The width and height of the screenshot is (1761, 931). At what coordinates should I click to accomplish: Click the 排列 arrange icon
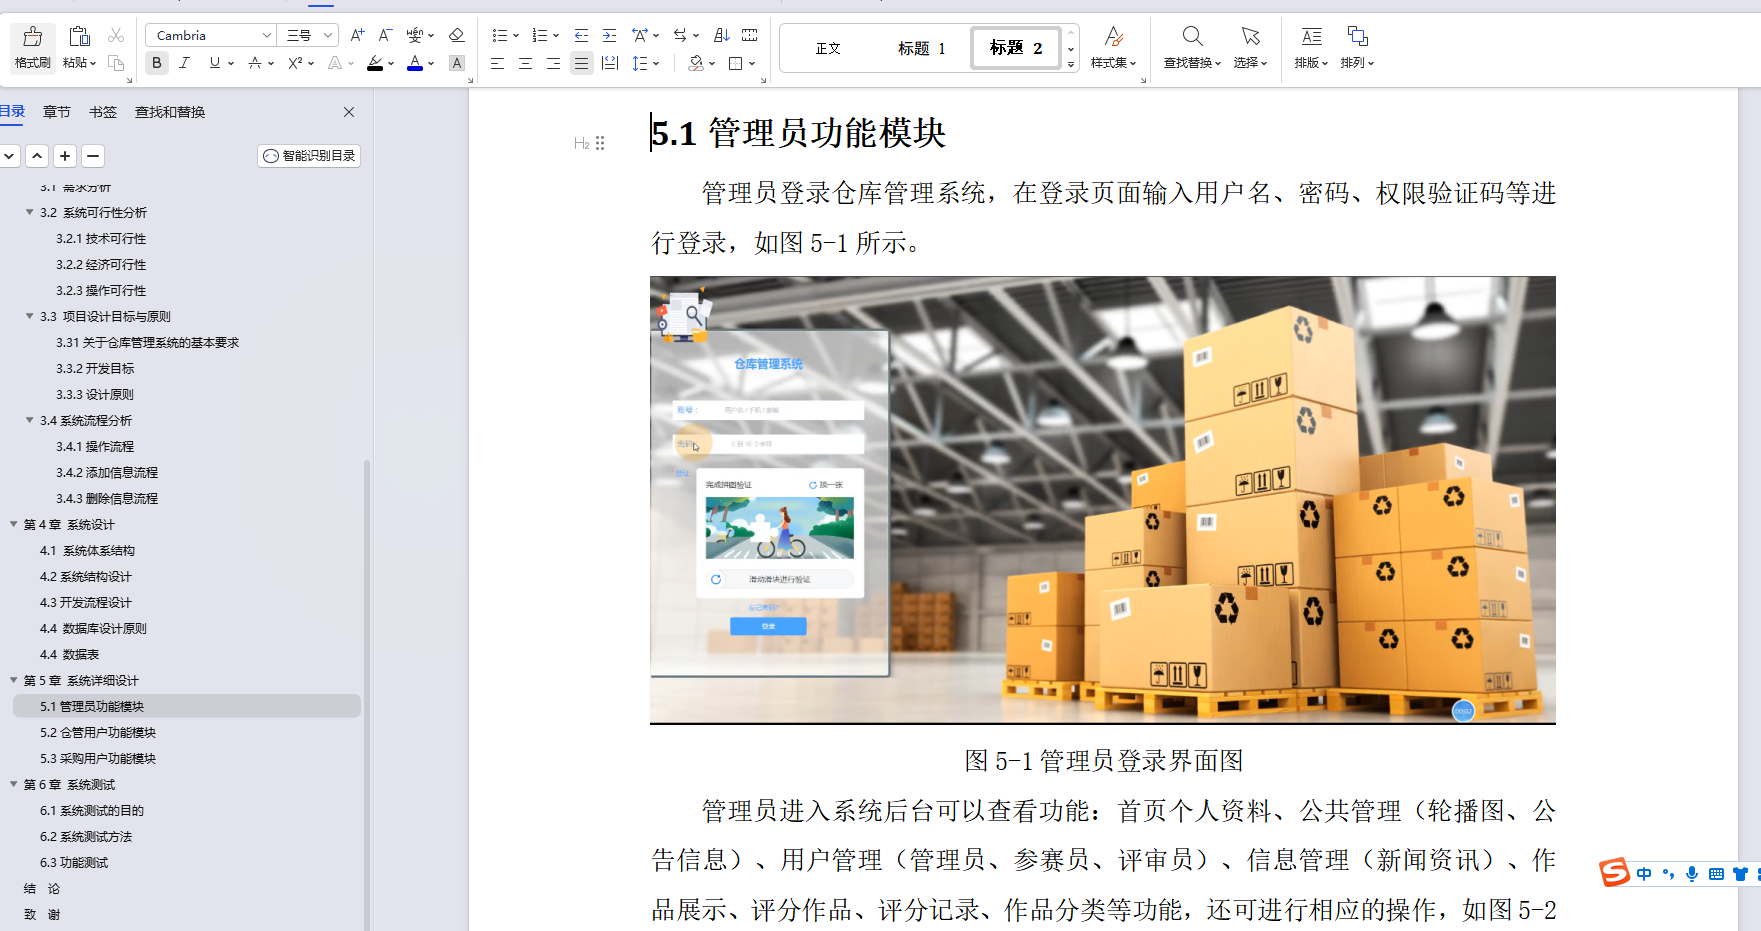(1357, 45)
